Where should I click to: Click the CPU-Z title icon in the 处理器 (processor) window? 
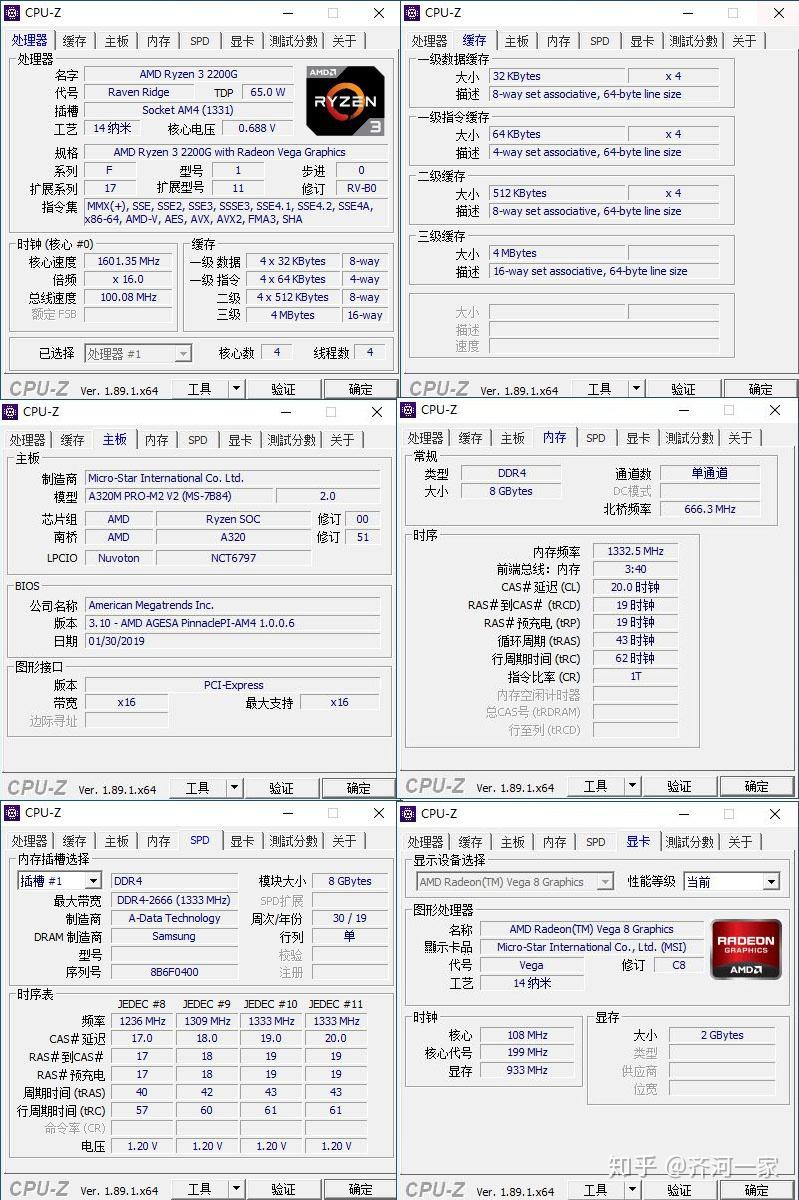click(11, 13)
